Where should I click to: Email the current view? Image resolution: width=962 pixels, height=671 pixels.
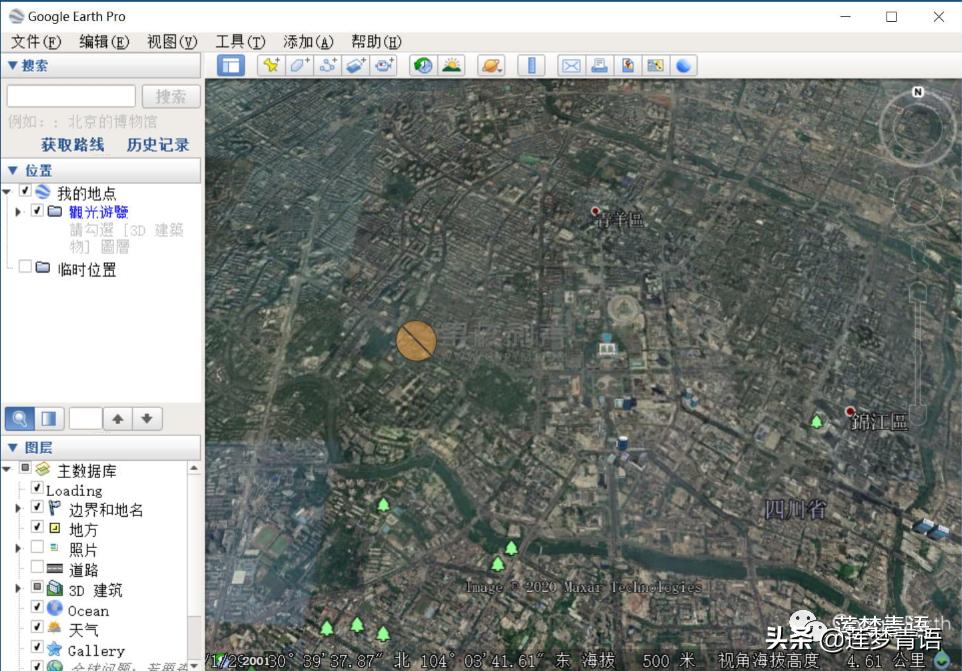pyautogui.click(x=573, y=65)
